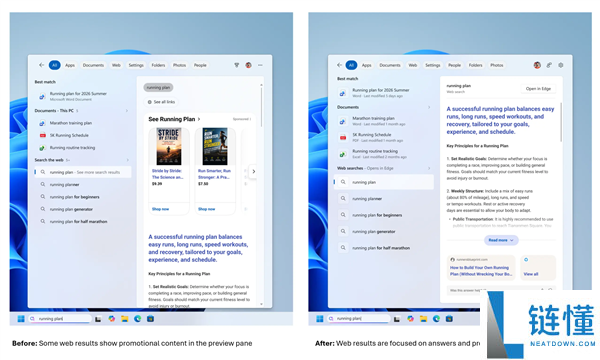
Task: Open Microsoft Edge in the Before taskbar
Action: tap(138, 319)
